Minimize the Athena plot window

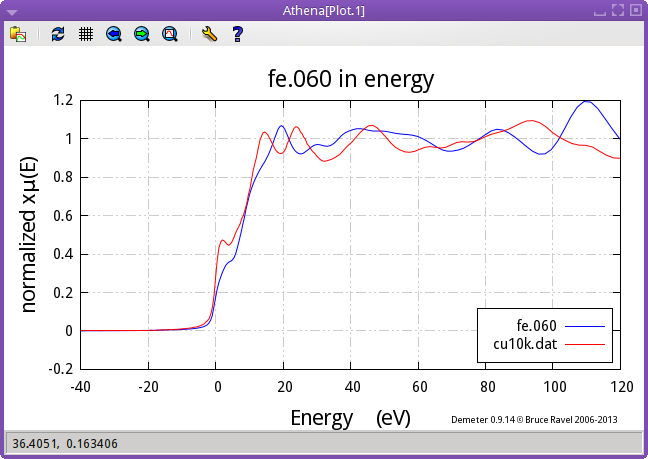pyautogui.click(x=601, y=9)
